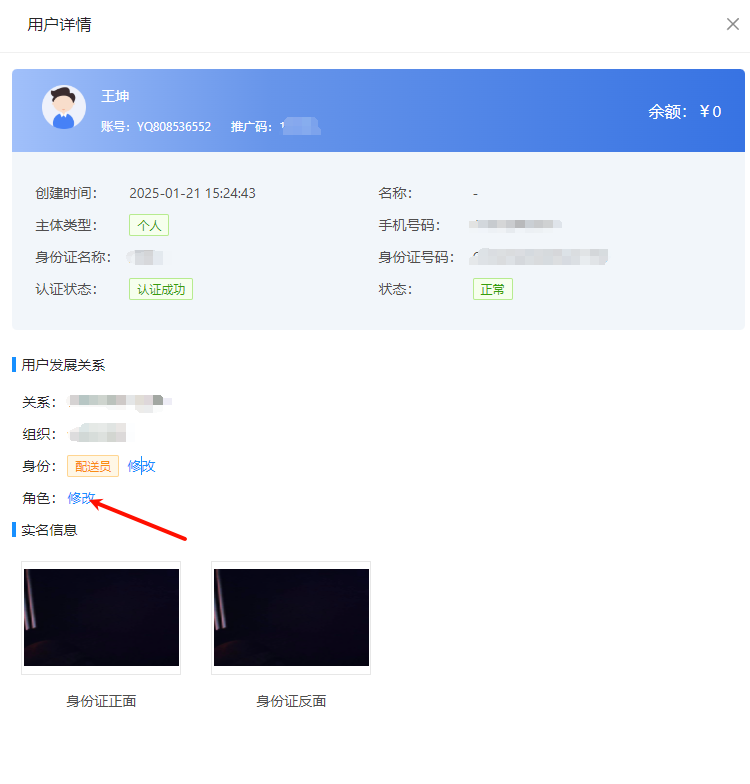750x784 pixels.
Task: Click the 正常 status tag
Action: (492, 289)
